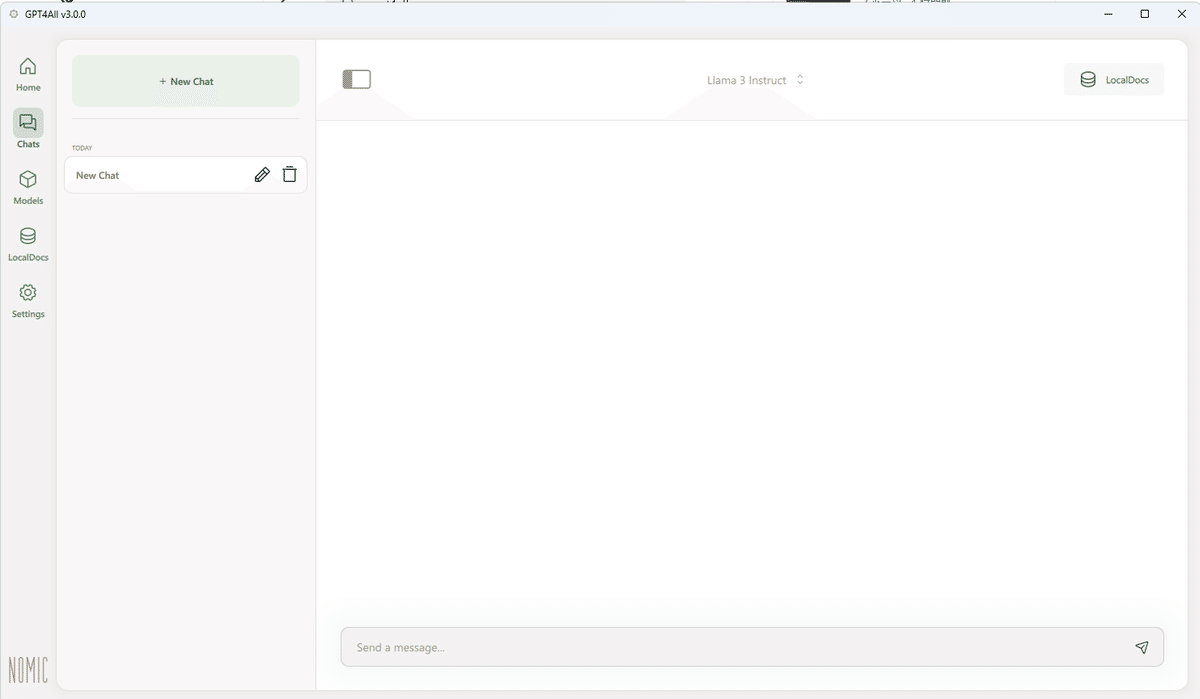Focus the Send a message input field
The image size is (1200, 699).
pos(752,647)
